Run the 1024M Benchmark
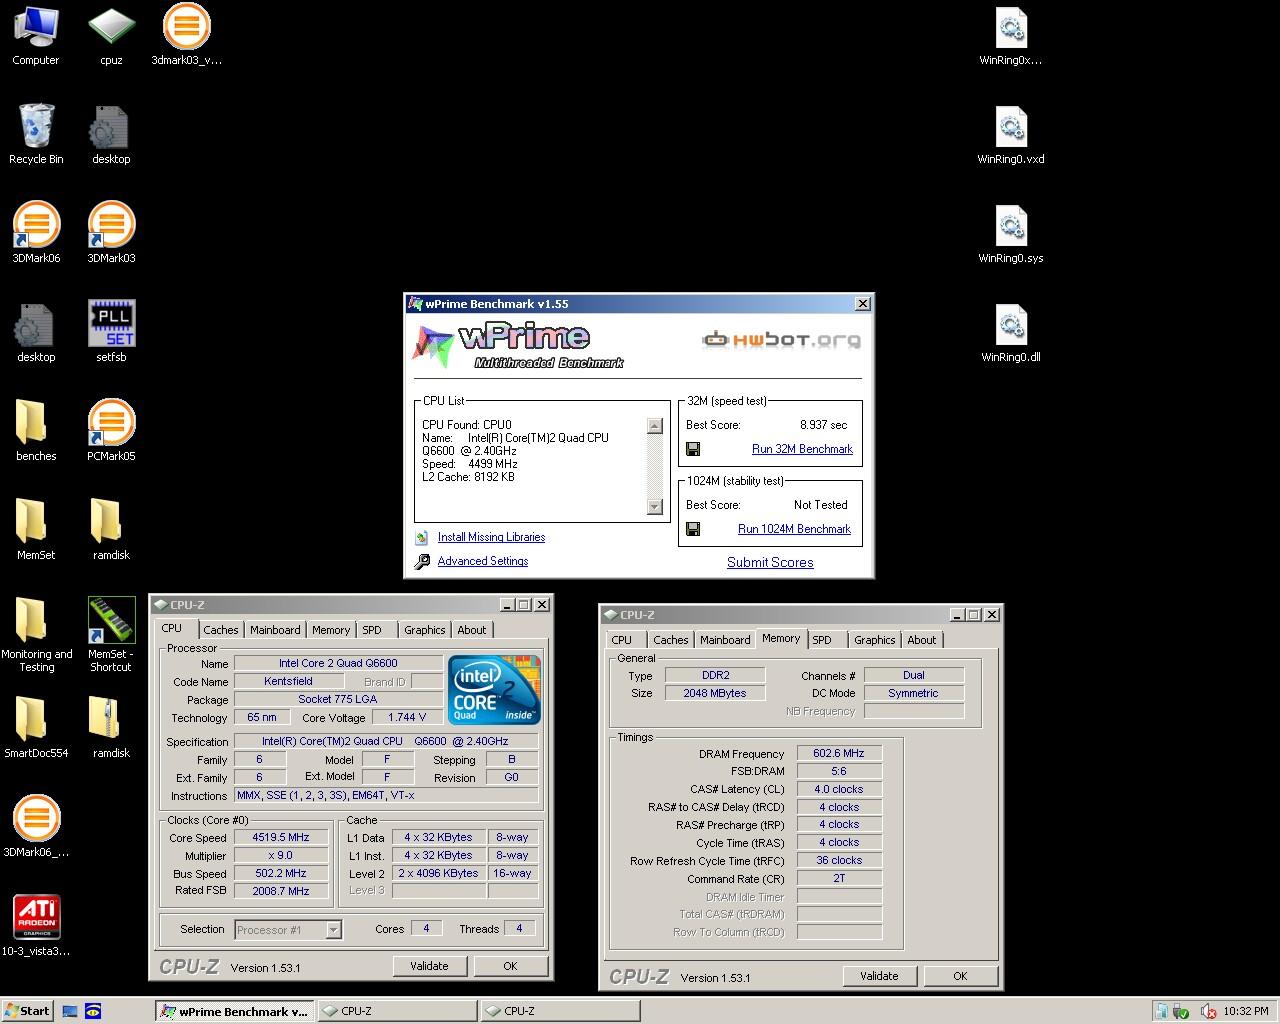 (794, 529)
